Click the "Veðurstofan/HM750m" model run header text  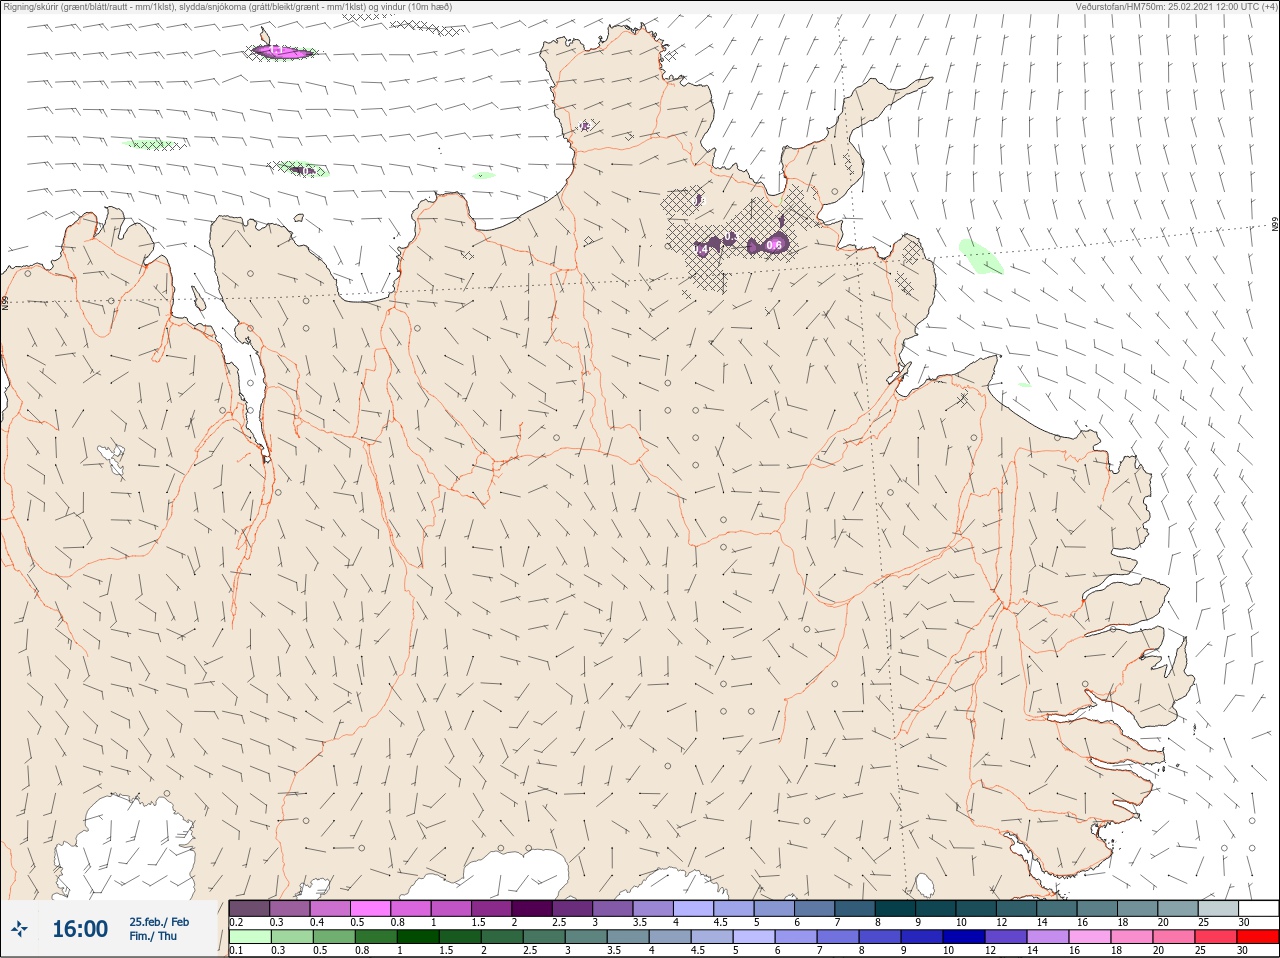pyautogui.click(x=1176, y=6)
